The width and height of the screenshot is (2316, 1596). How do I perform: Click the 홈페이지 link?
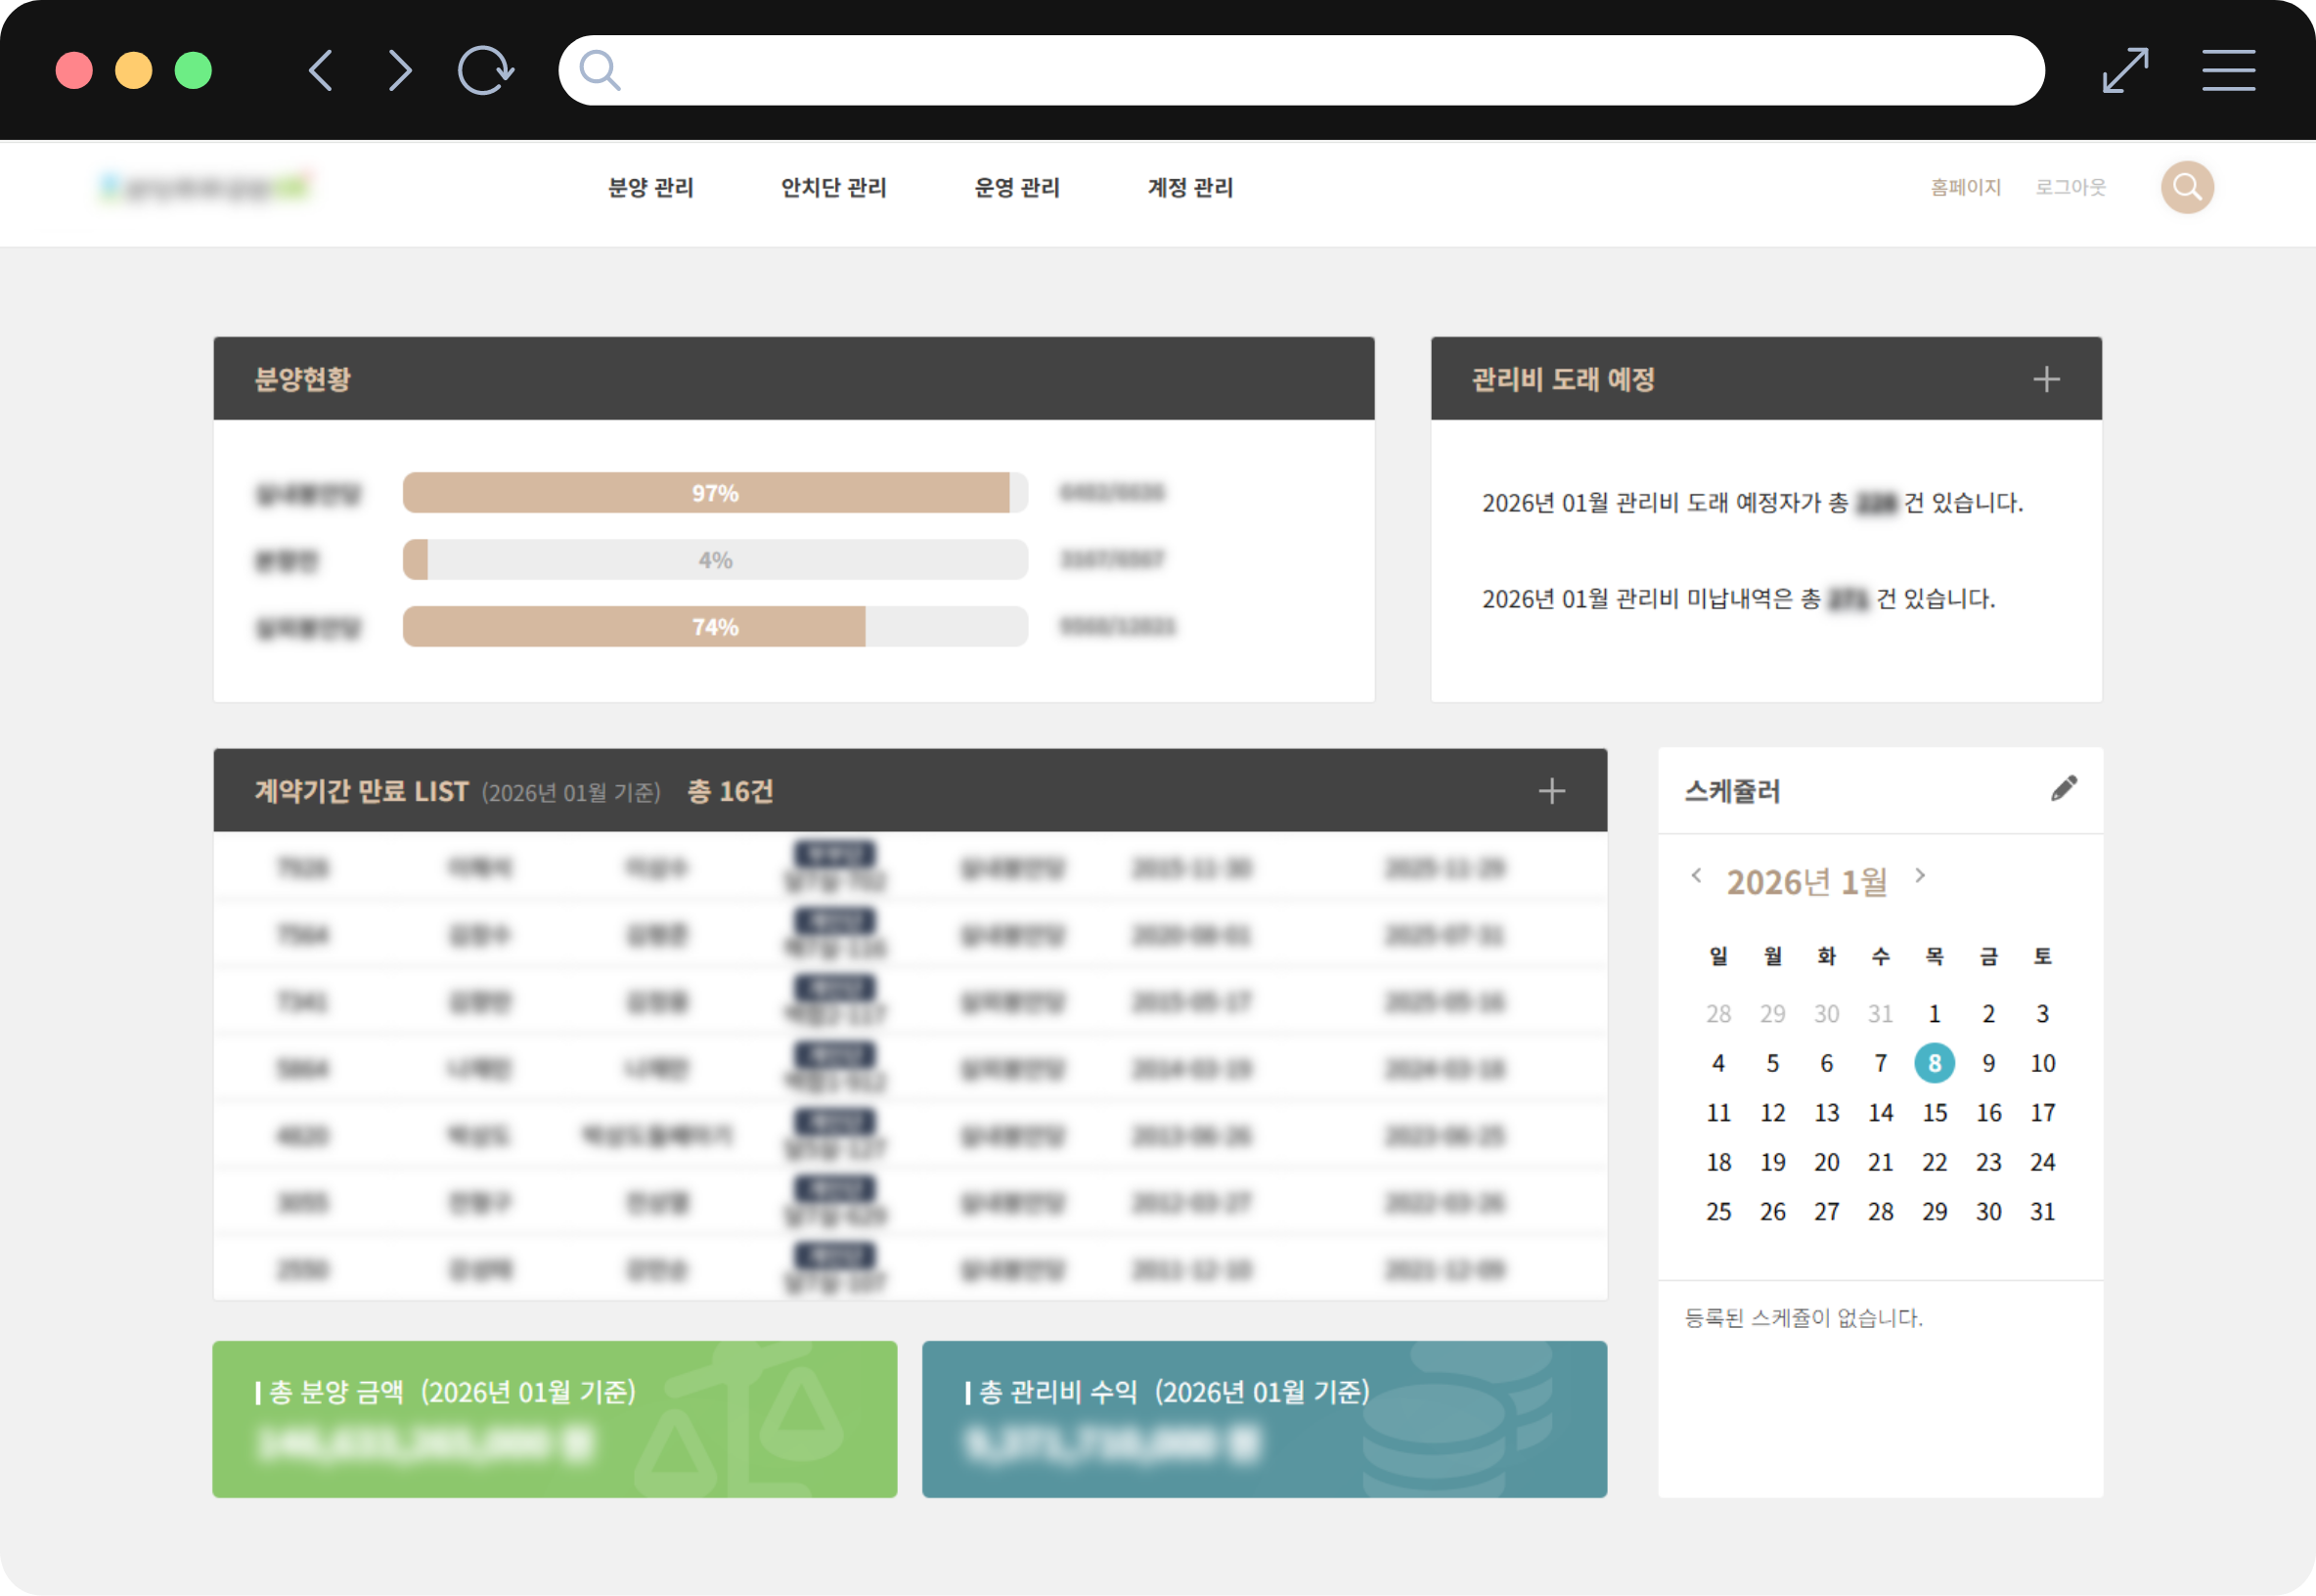[x=1966, y=187]
